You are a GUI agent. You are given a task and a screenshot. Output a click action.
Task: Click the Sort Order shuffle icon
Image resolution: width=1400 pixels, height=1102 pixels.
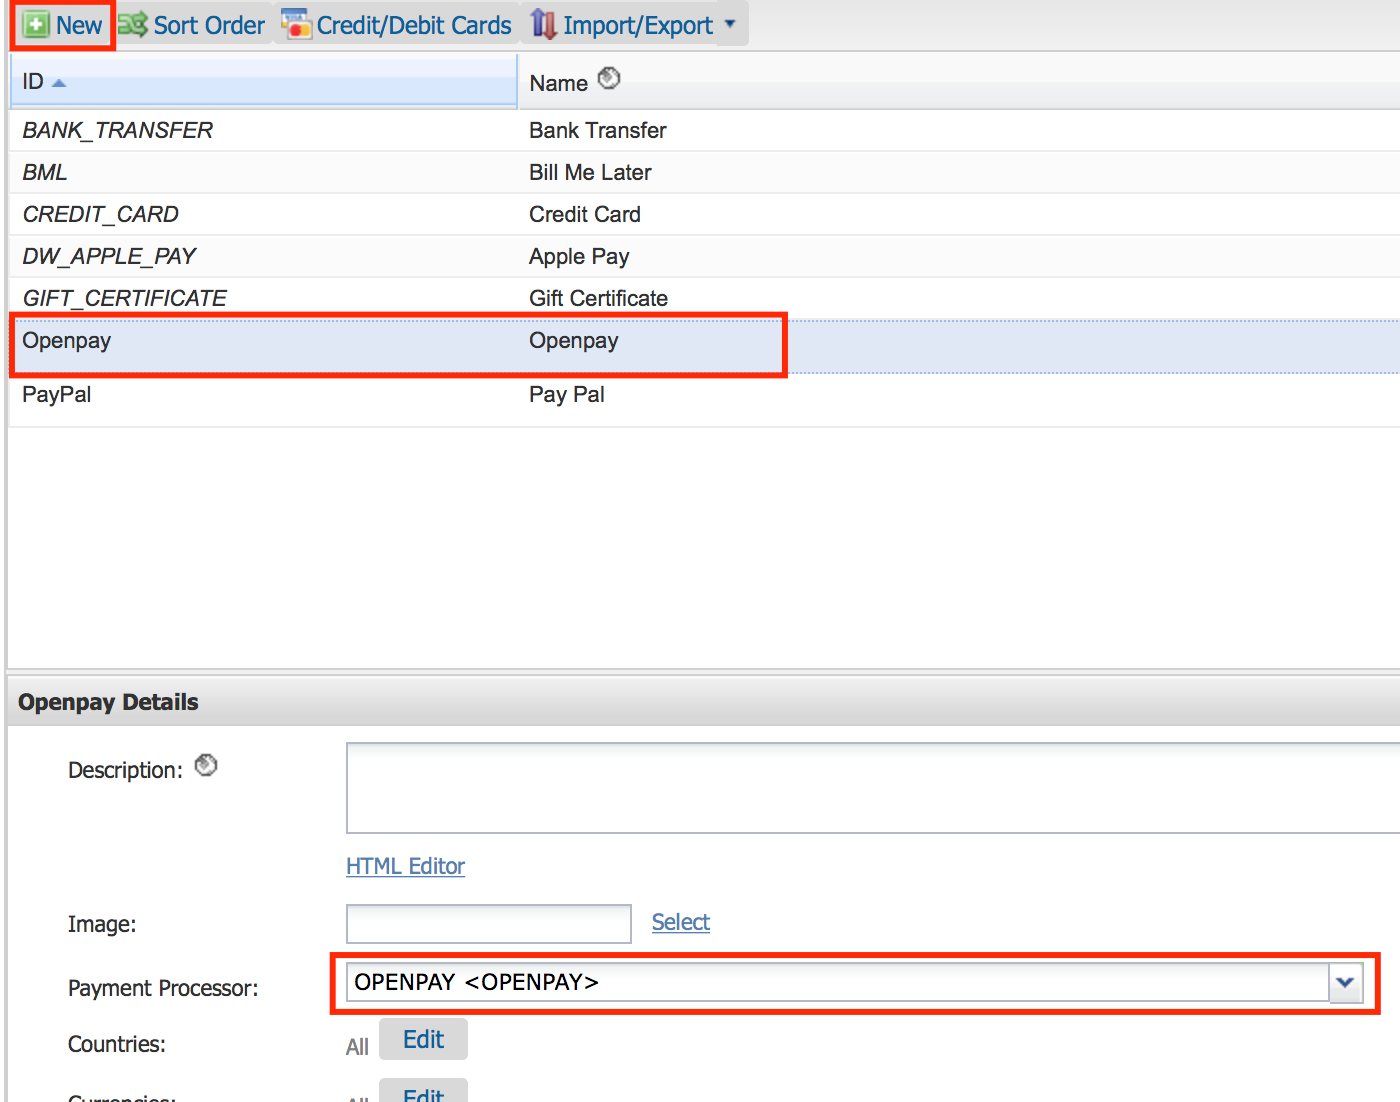click(x=133, y=25)
